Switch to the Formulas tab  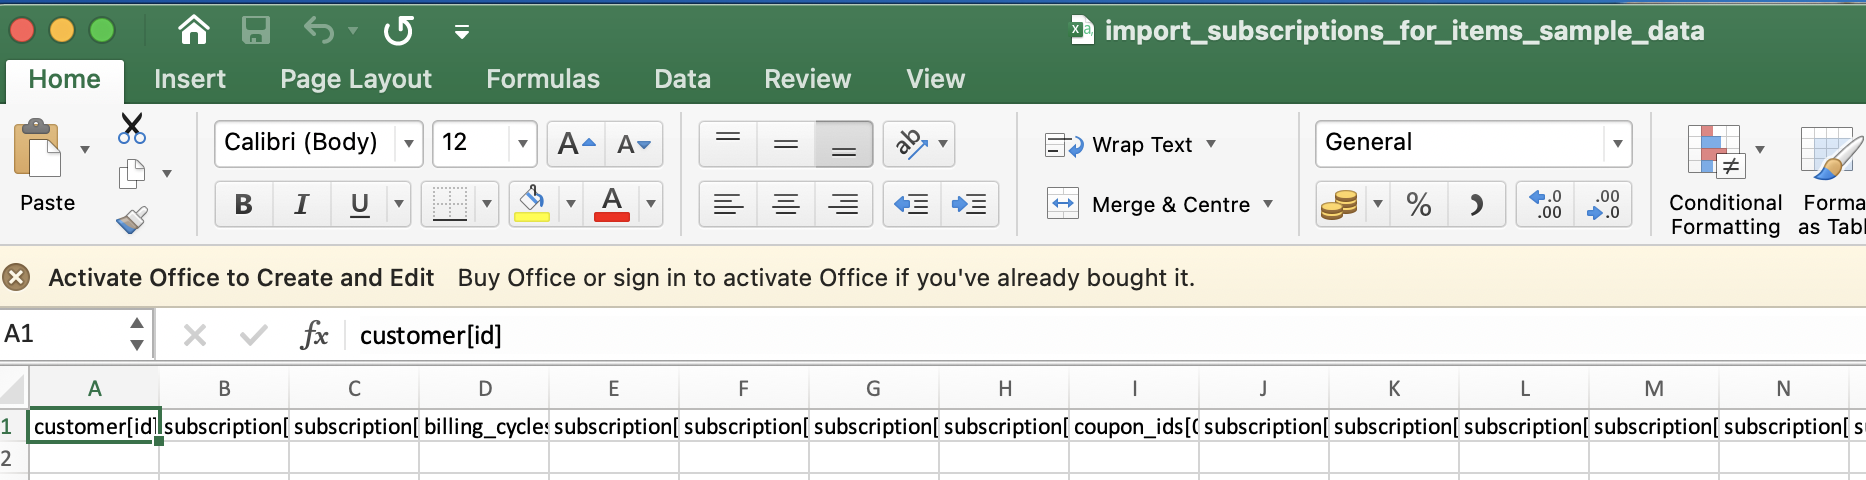tap(543, 79)
